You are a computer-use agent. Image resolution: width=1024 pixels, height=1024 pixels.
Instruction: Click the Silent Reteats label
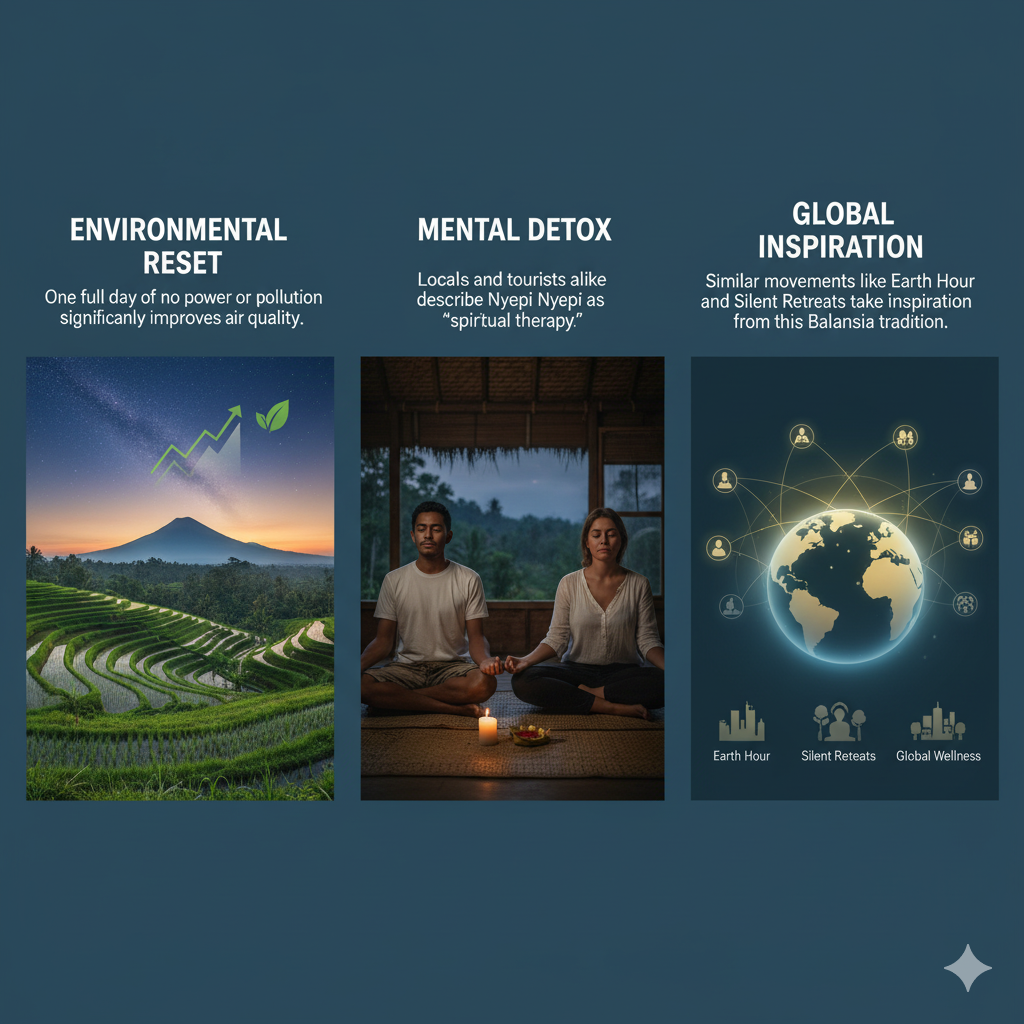click(x=839, y=756)
